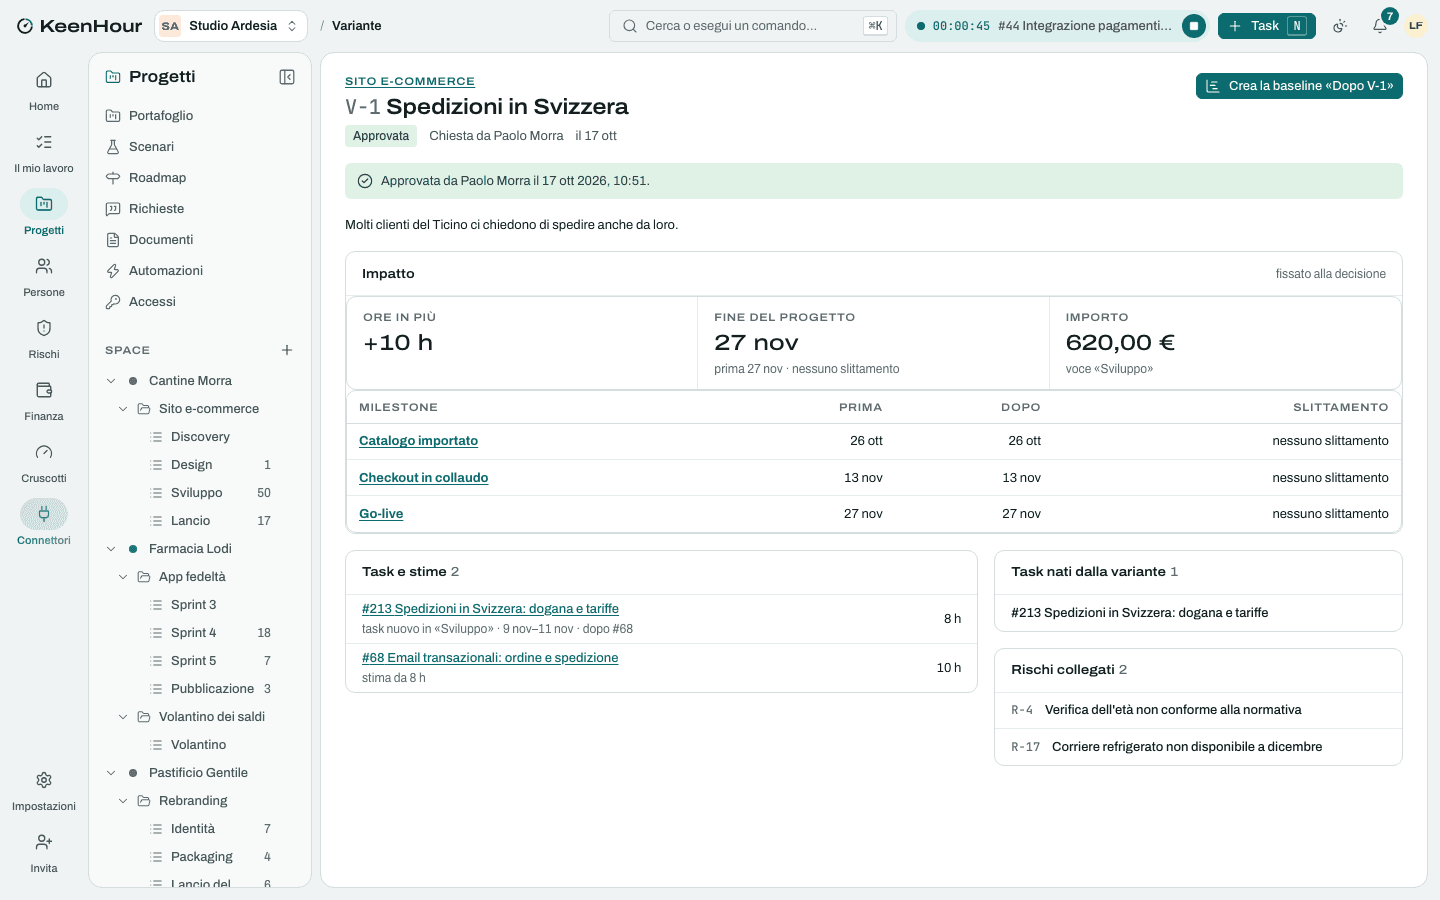Viewport: 1440px width, 900px height.
Task: Open risk R-17 Corriere refrigerato
Action: [x=1198, y=747]
